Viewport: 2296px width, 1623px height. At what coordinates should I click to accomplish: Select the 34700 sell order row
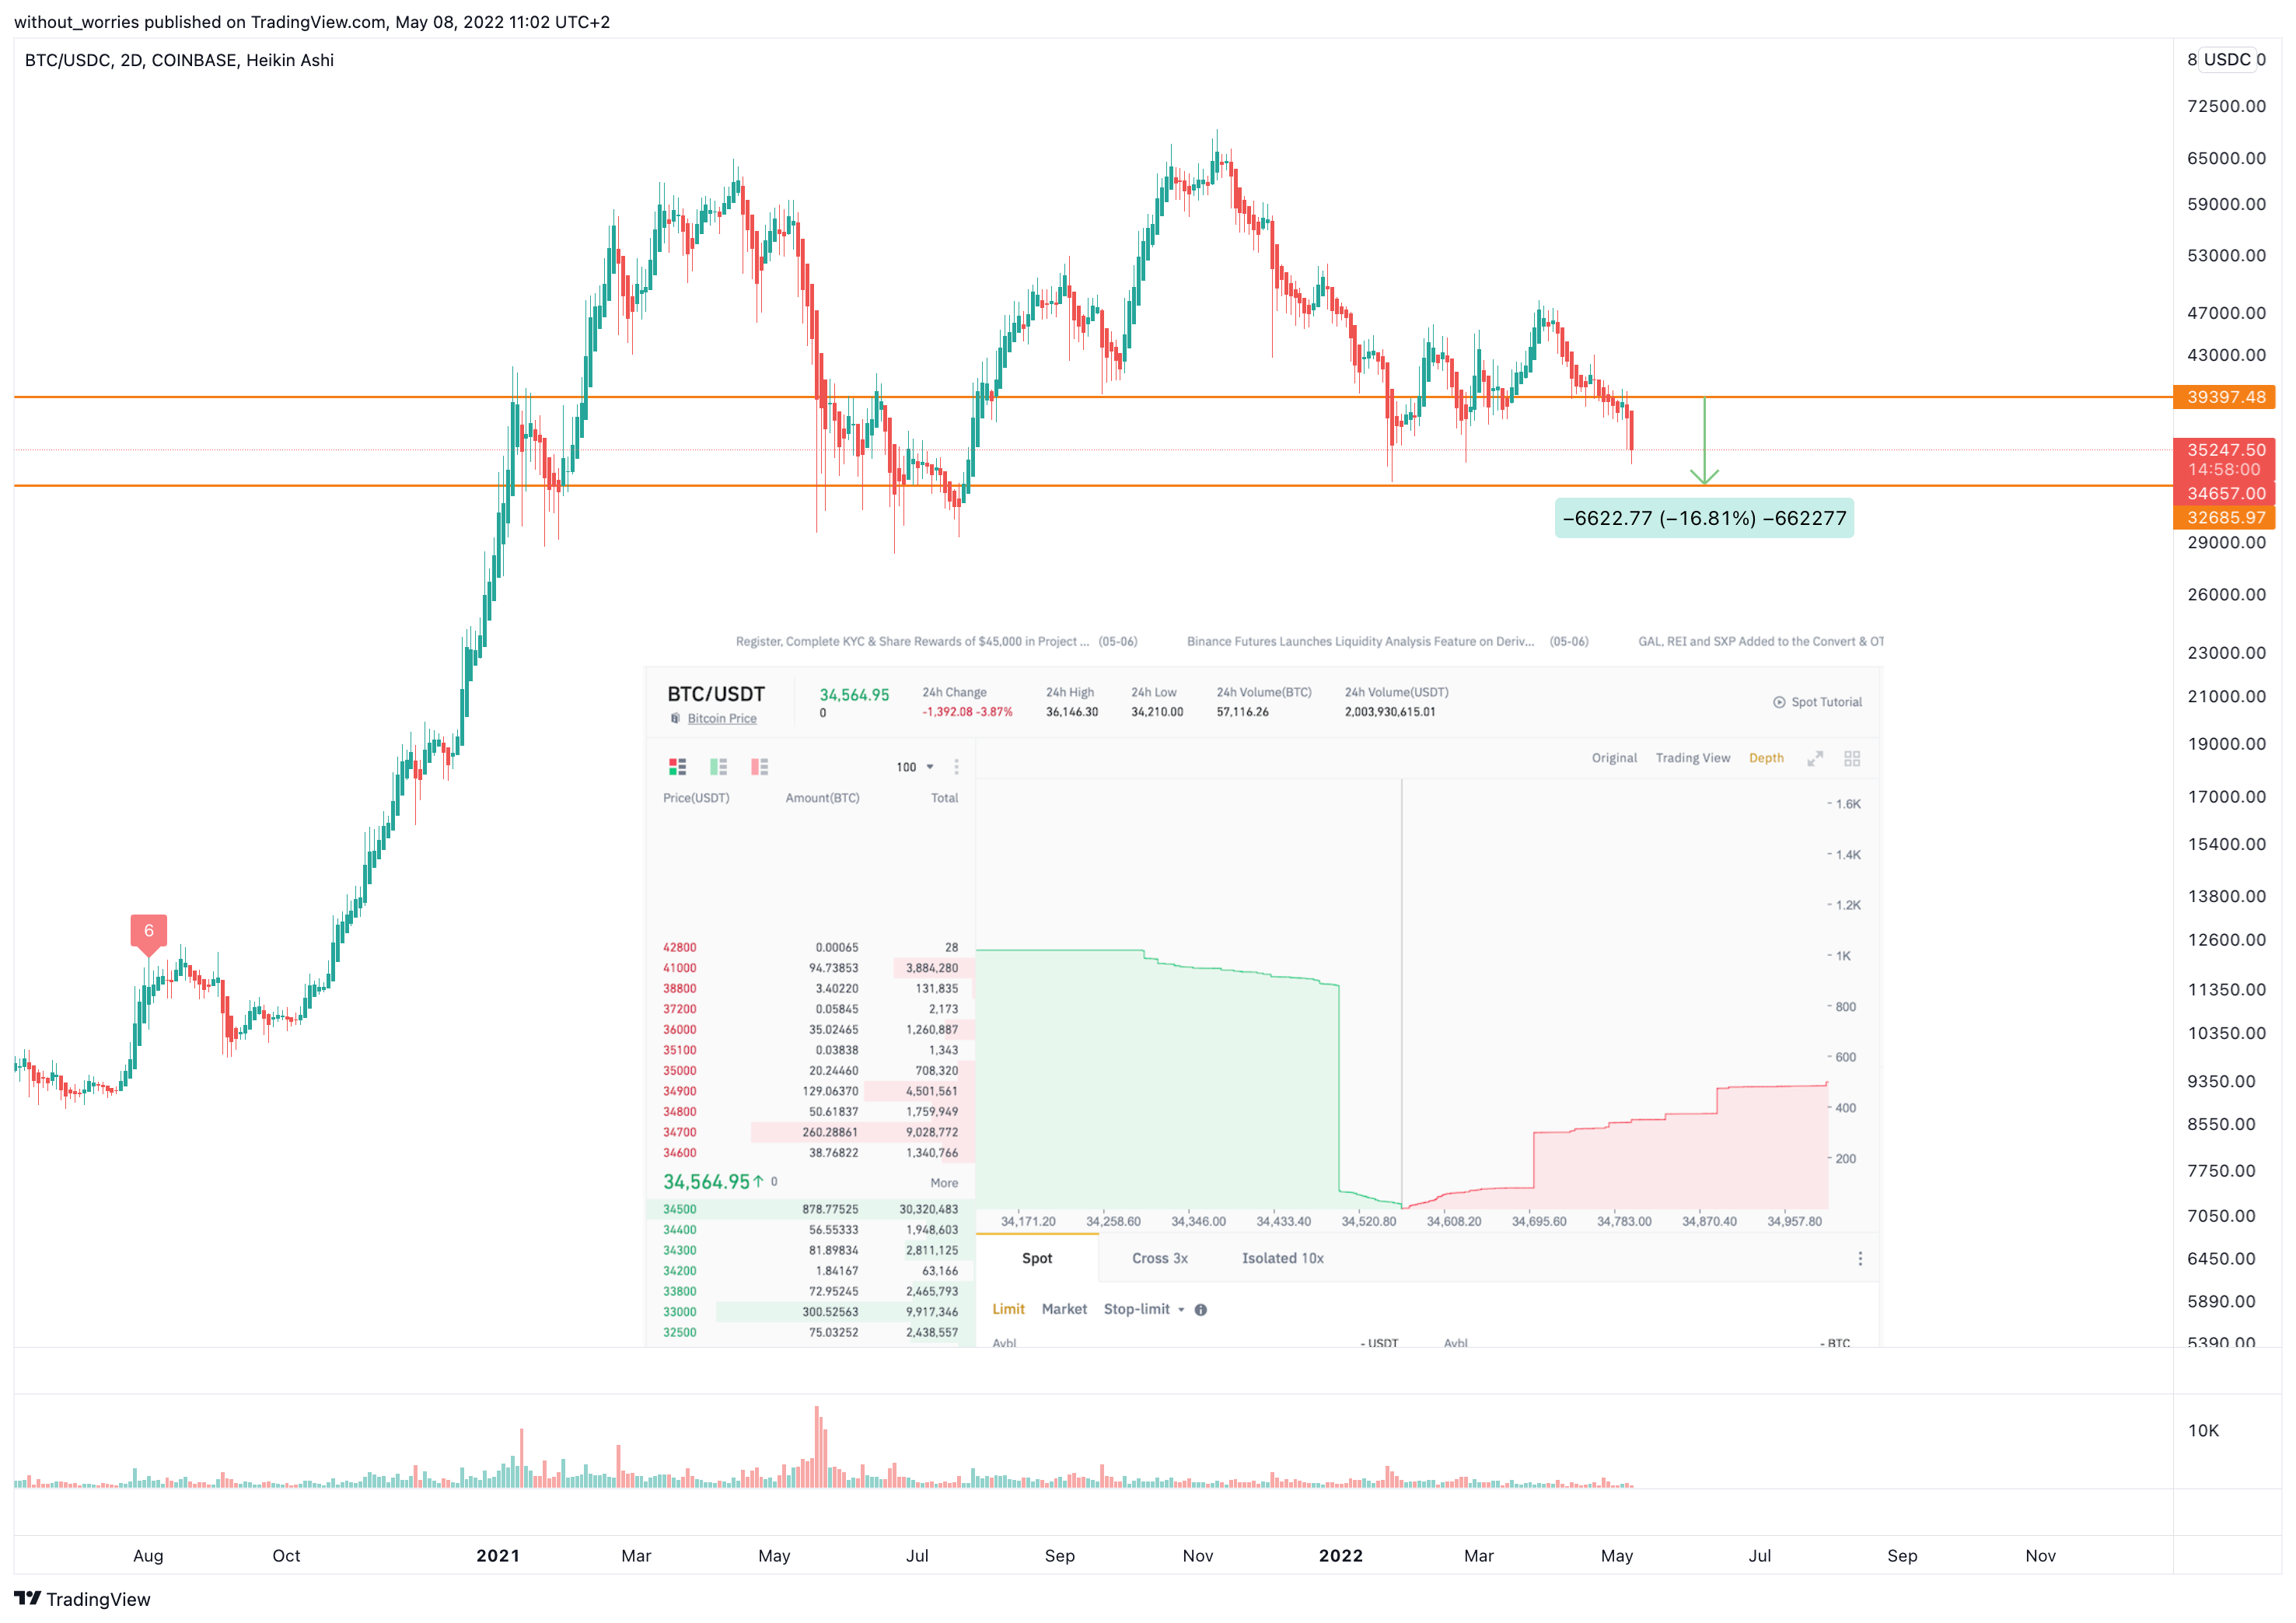coord(810,1132)
